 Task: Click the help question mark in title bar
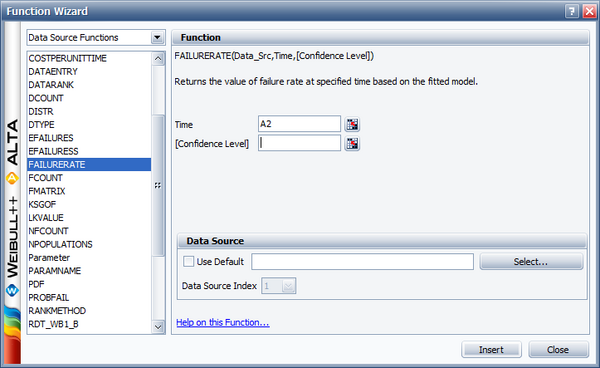[572, 11]
